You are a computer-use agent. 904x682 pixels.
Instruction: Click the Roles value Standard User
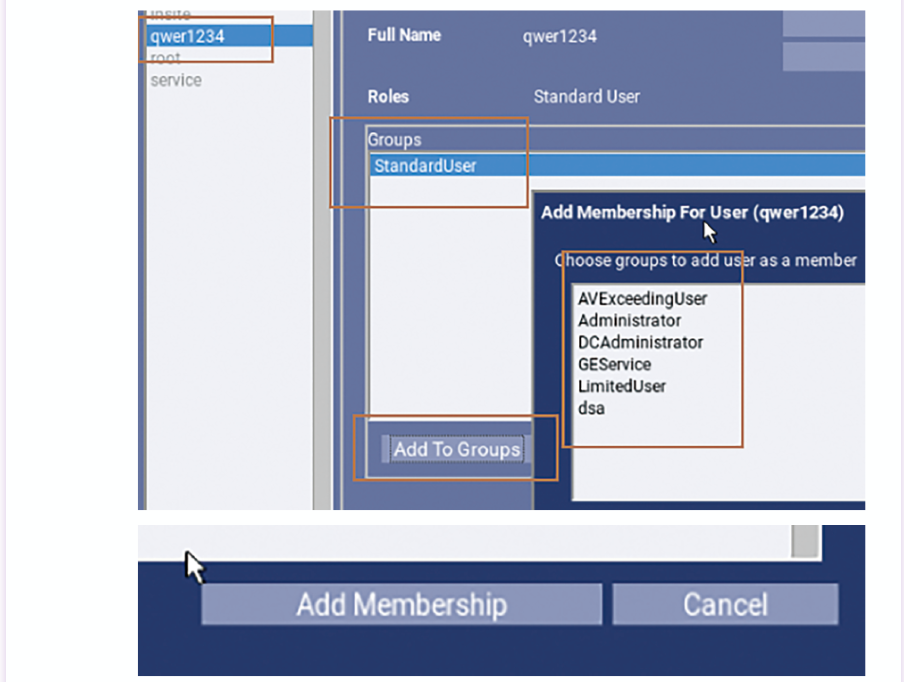586,97
